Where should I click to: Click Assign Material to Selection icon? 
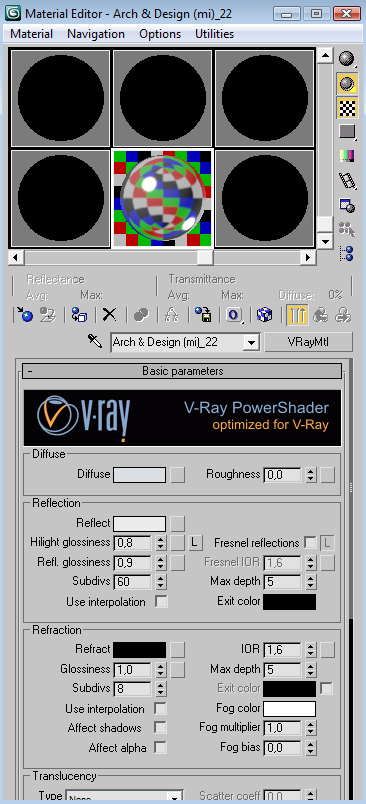click(x=79, y=314)
